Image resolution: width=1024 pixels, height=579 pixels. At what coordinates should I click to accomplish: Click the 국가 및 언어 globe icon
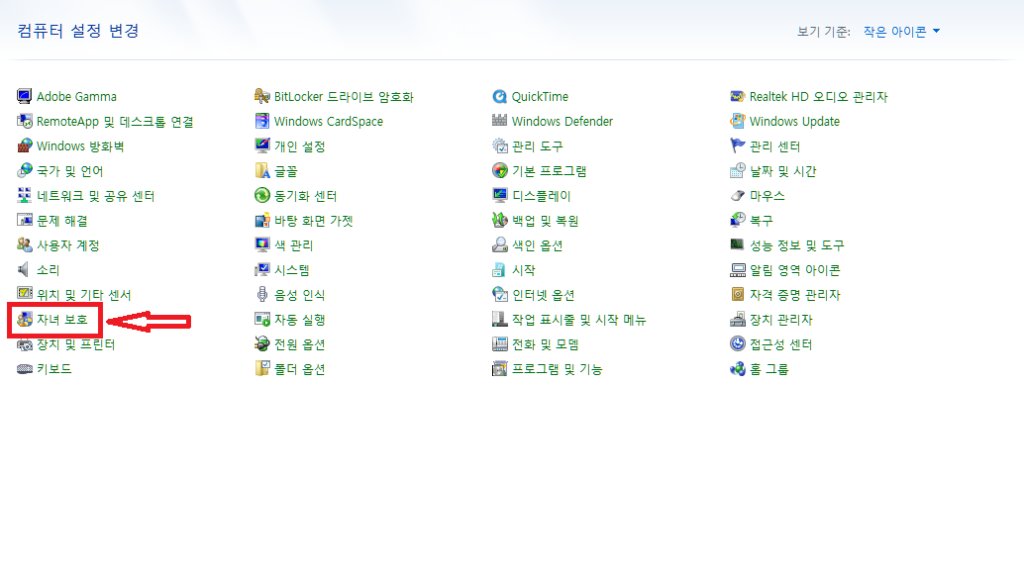point(24,171)
